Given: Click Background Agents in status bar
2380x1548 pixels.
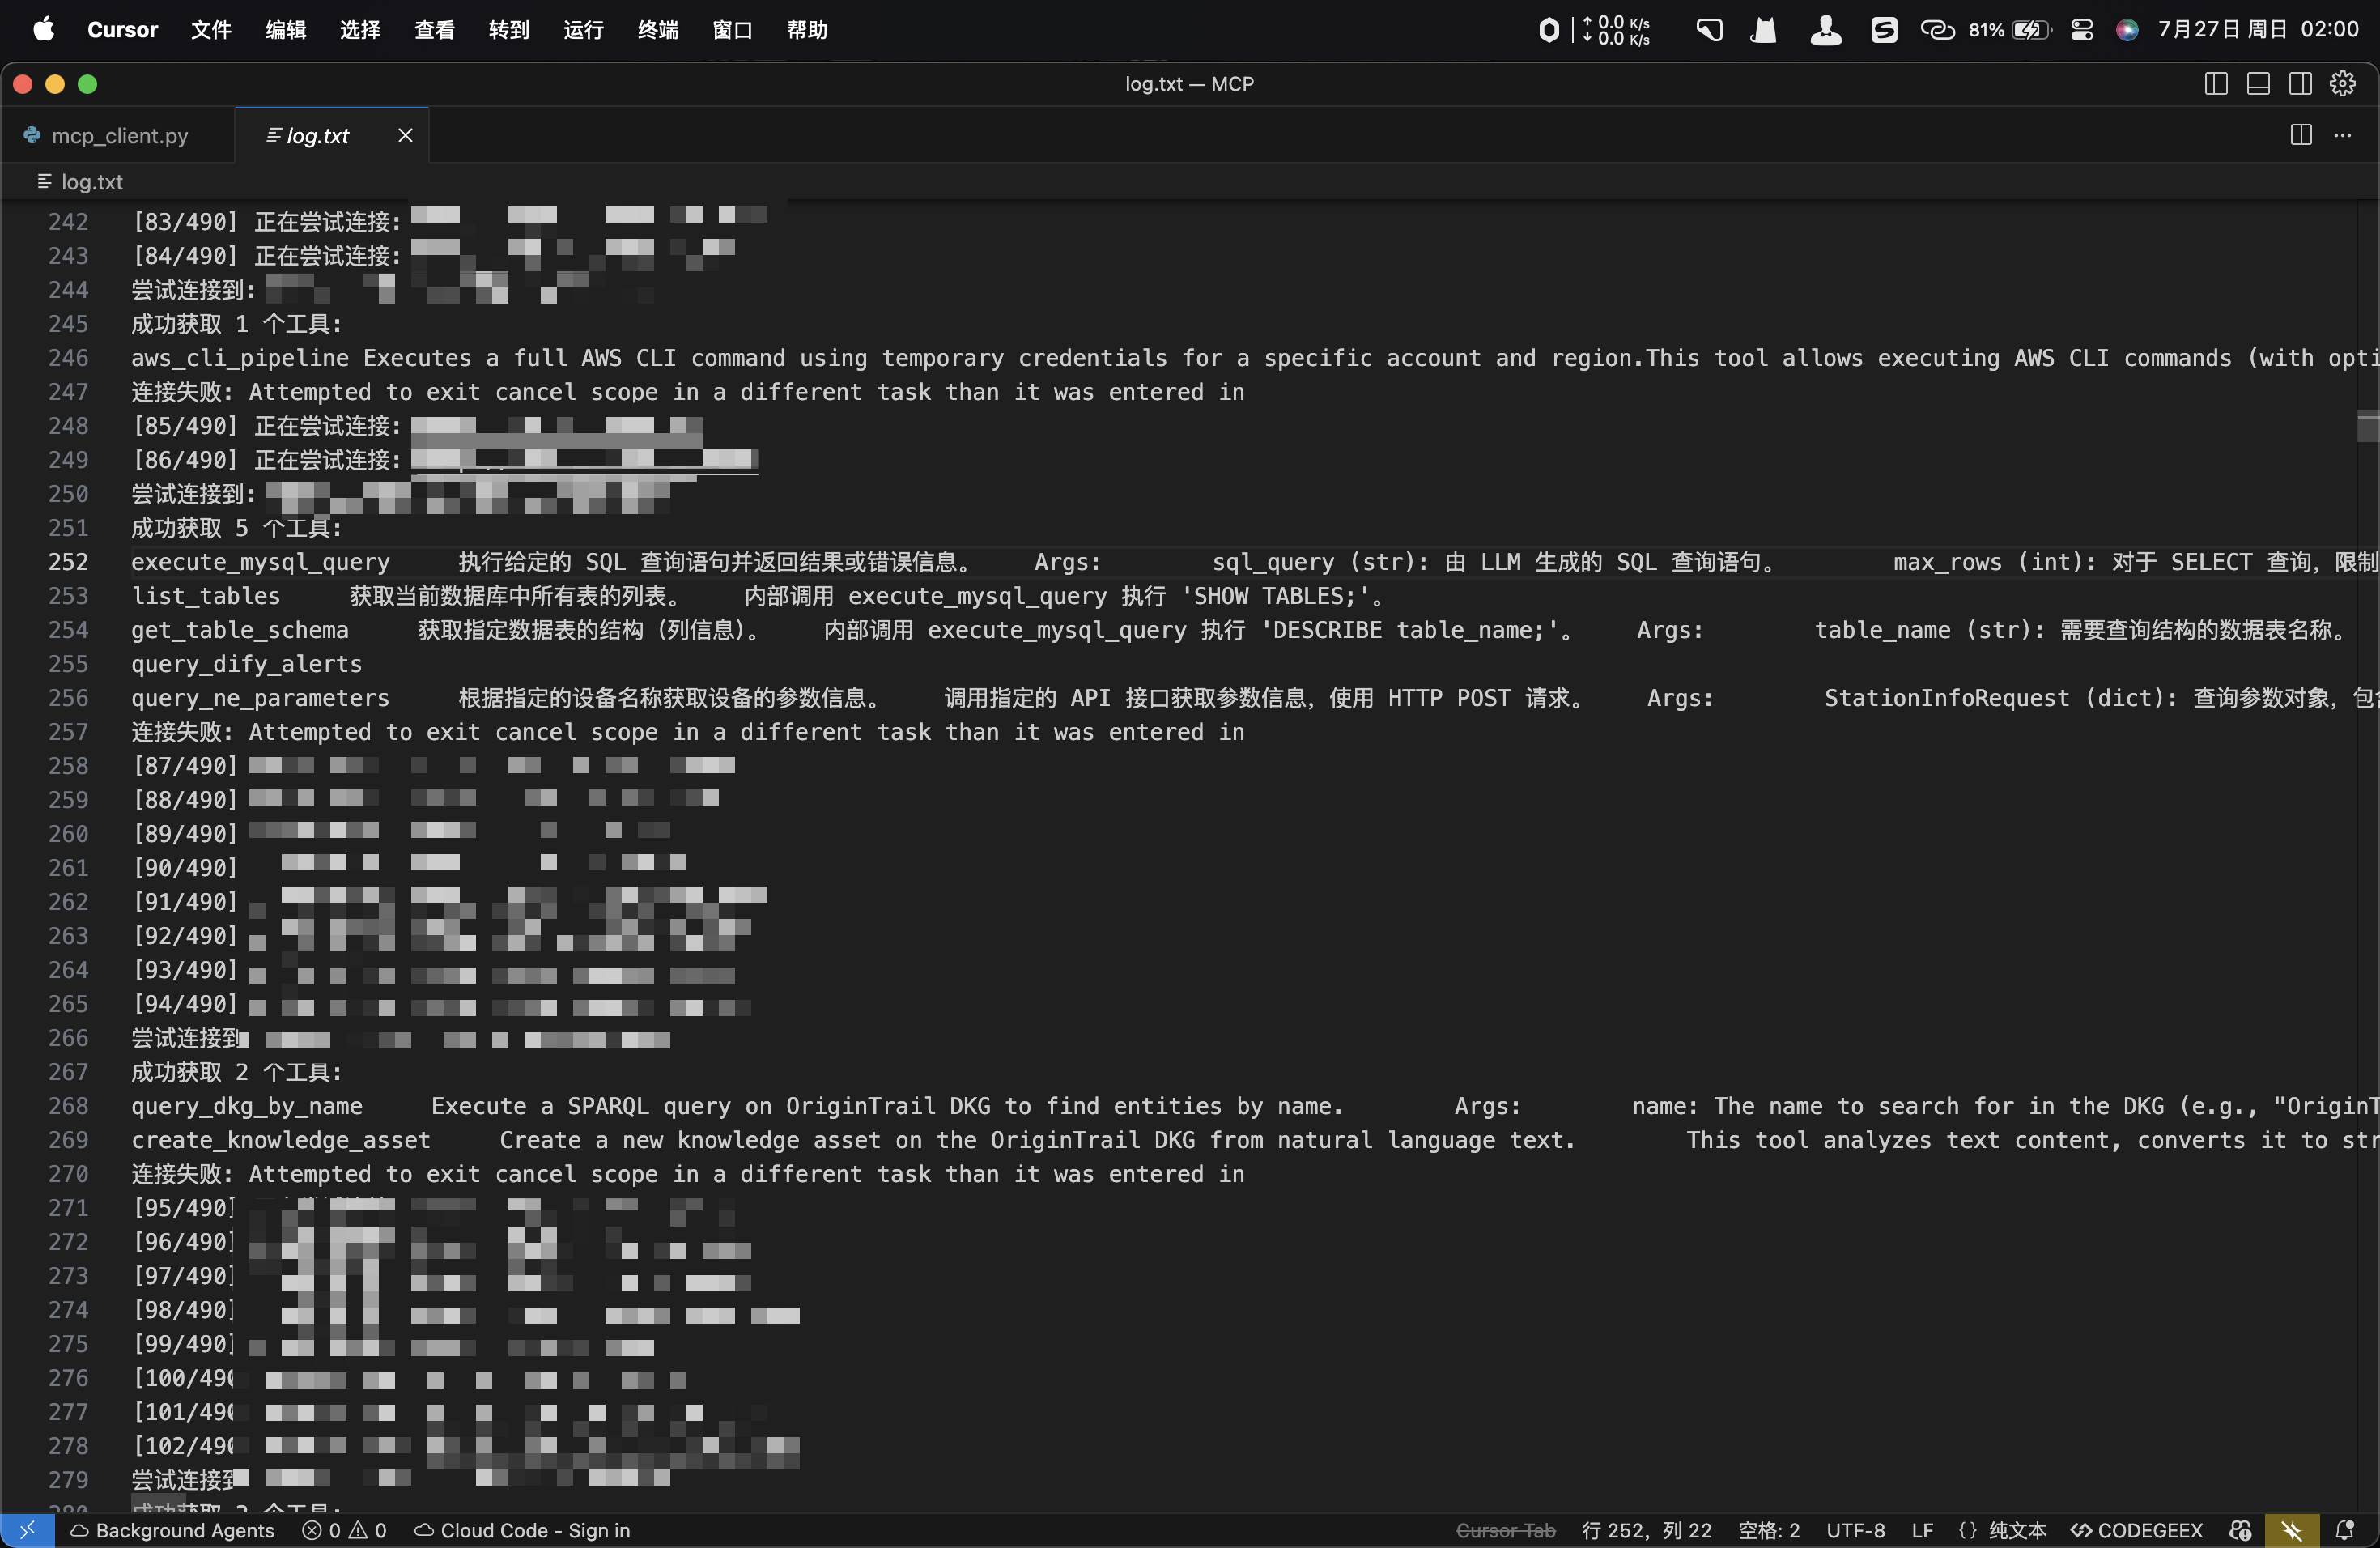Looking at the screenshot, I should point(172,1530).
